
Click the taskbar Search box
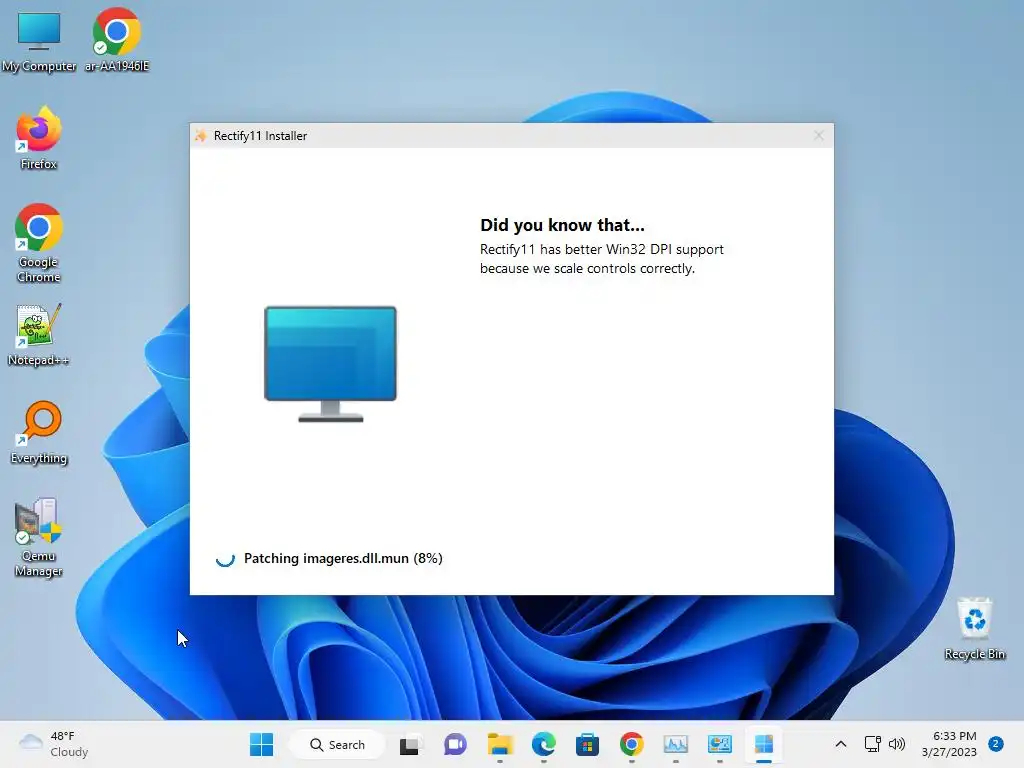pyautogui.click(x=338, y=744)
